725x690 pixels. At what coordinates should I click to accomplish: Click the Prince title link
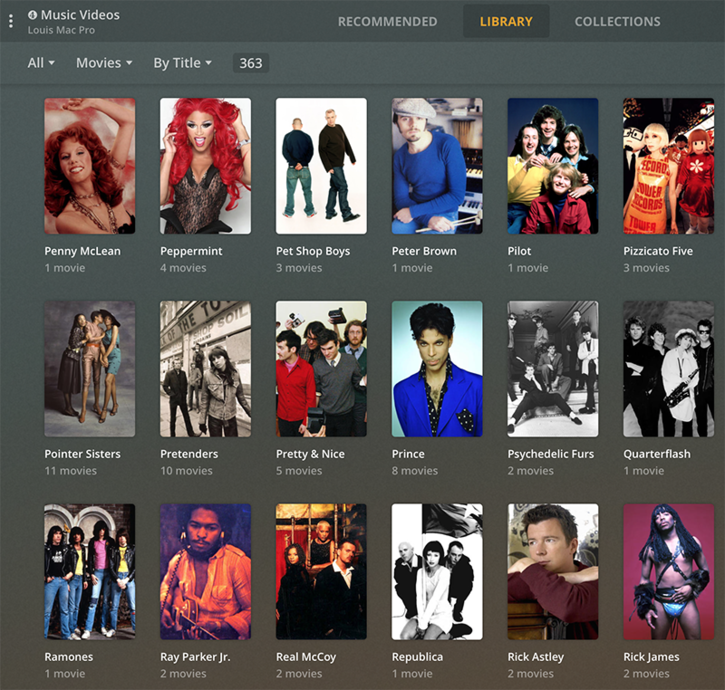point(408,454)
